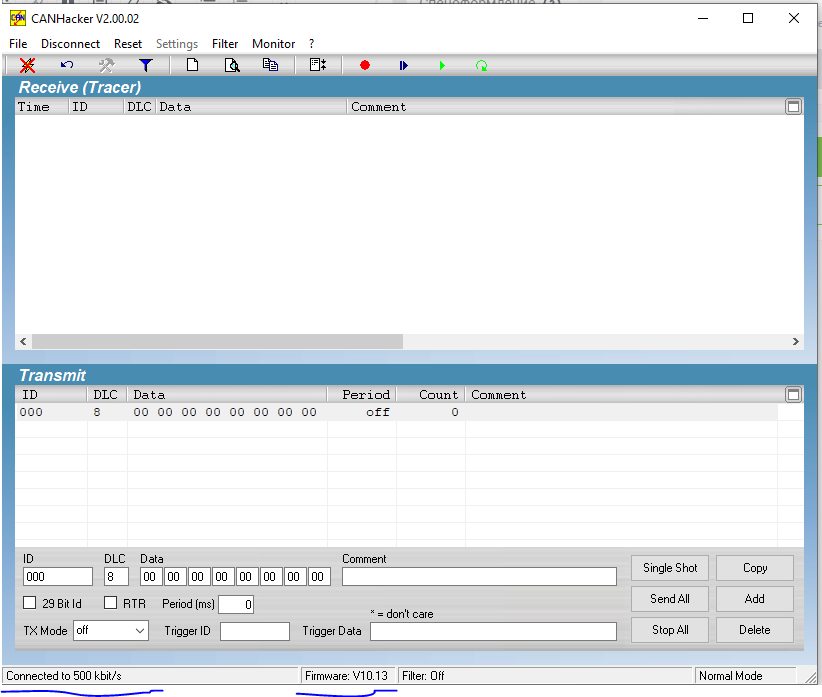
Task: Maximize the Receive (Tracer) panel
Action: pos(793,107)
